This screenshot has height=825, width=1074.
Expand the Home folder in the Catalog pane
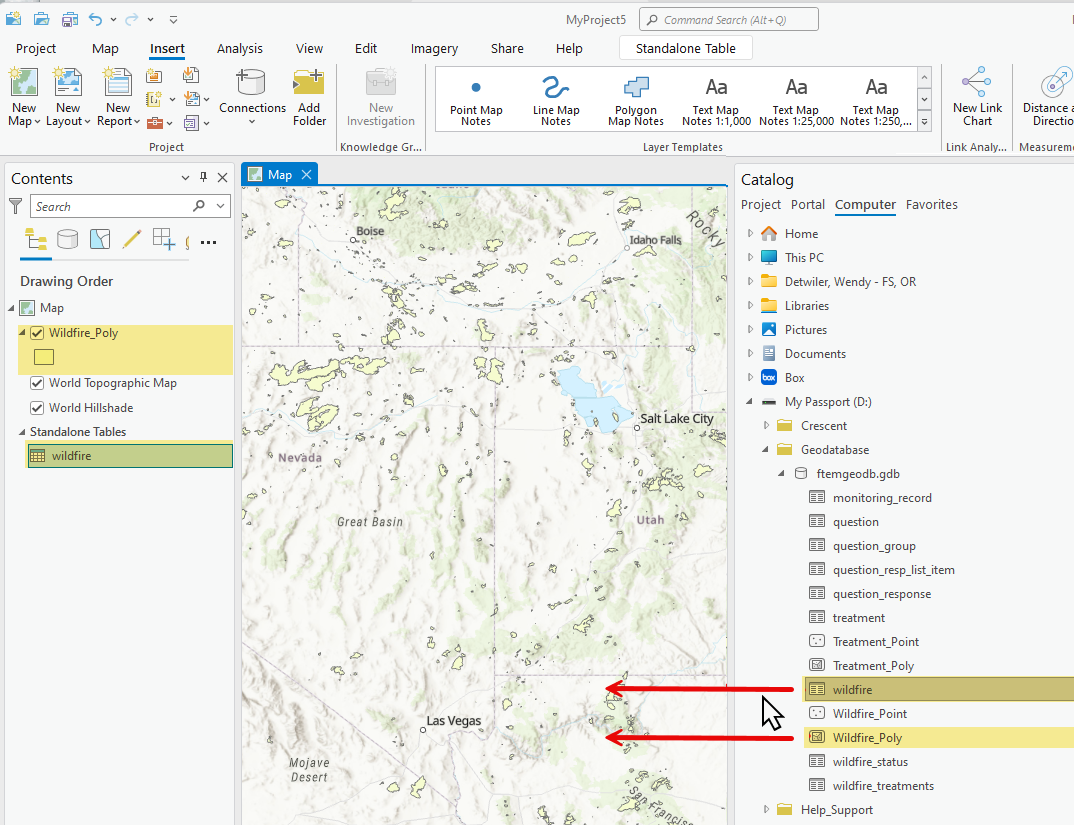click(750, 234)
